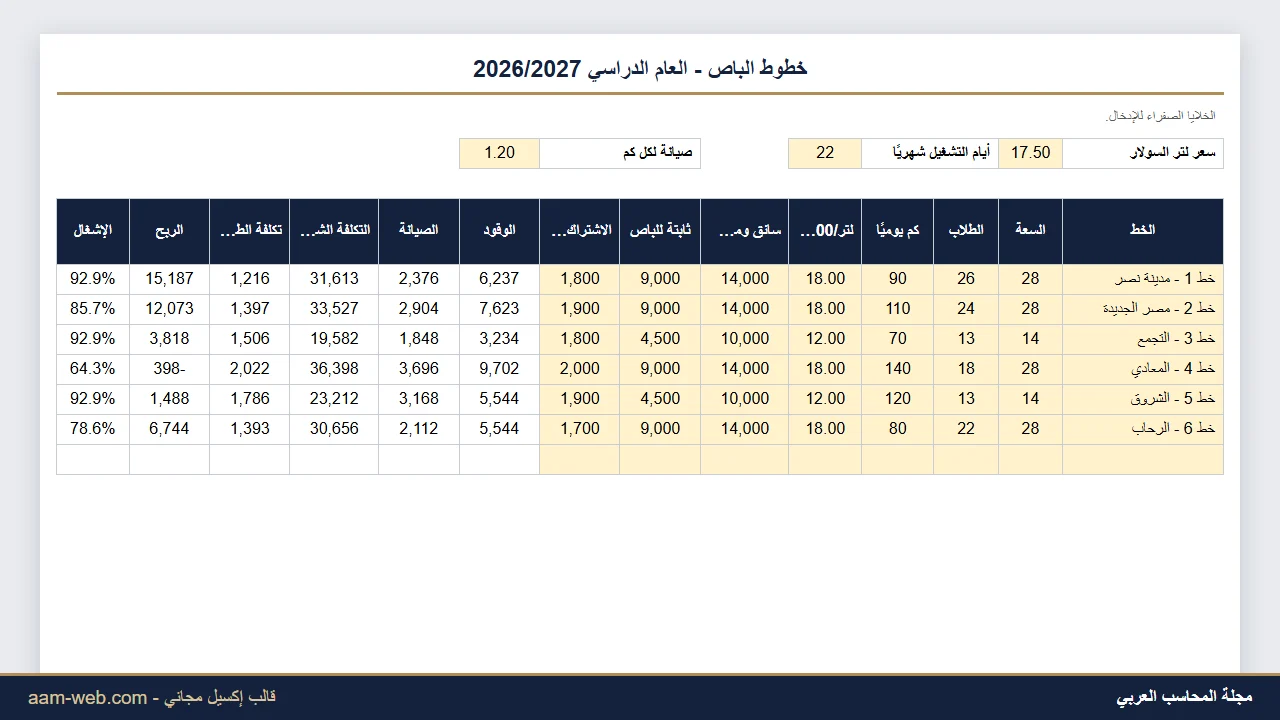
Task: Select the students cell showing 26
Action: (x=966, y=279)
